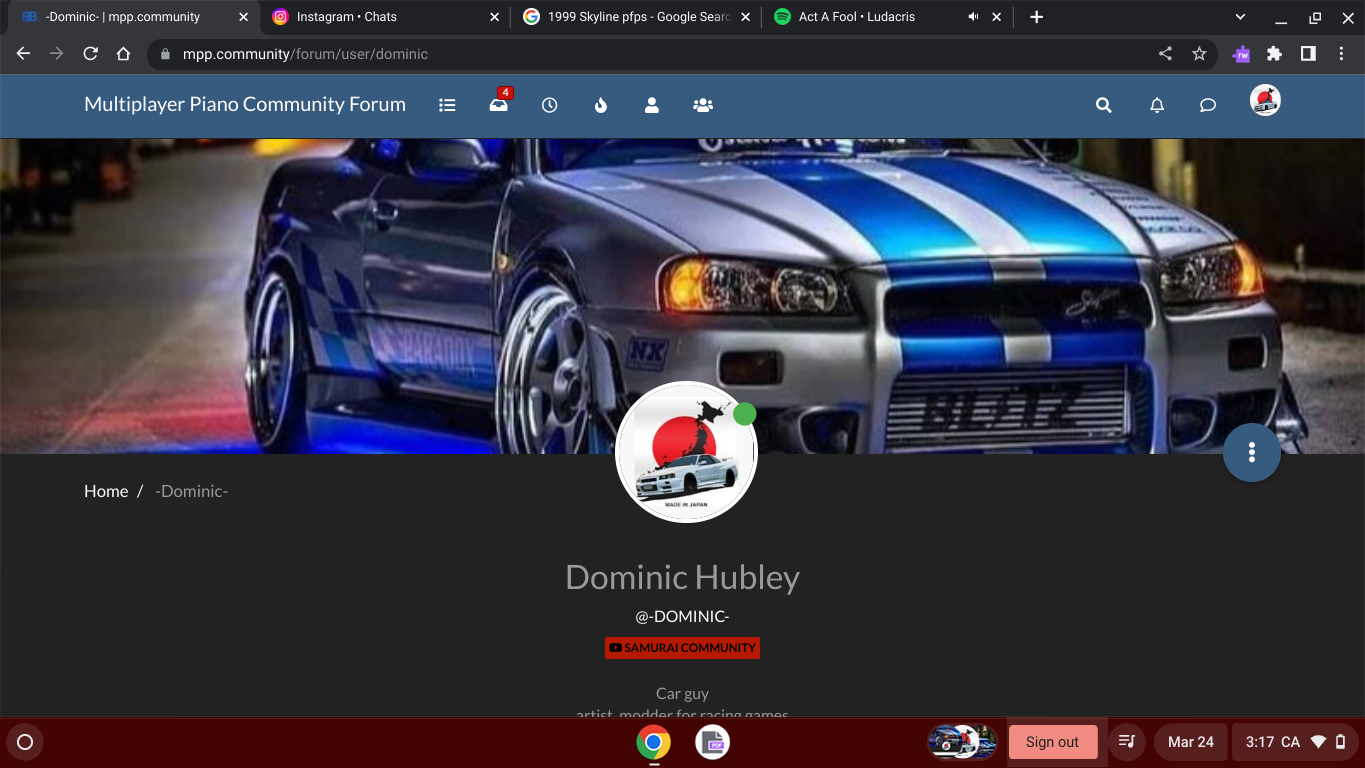Open the groups icon in forum navbar
The image size is (1365, 768).
[x=703, y=105]
